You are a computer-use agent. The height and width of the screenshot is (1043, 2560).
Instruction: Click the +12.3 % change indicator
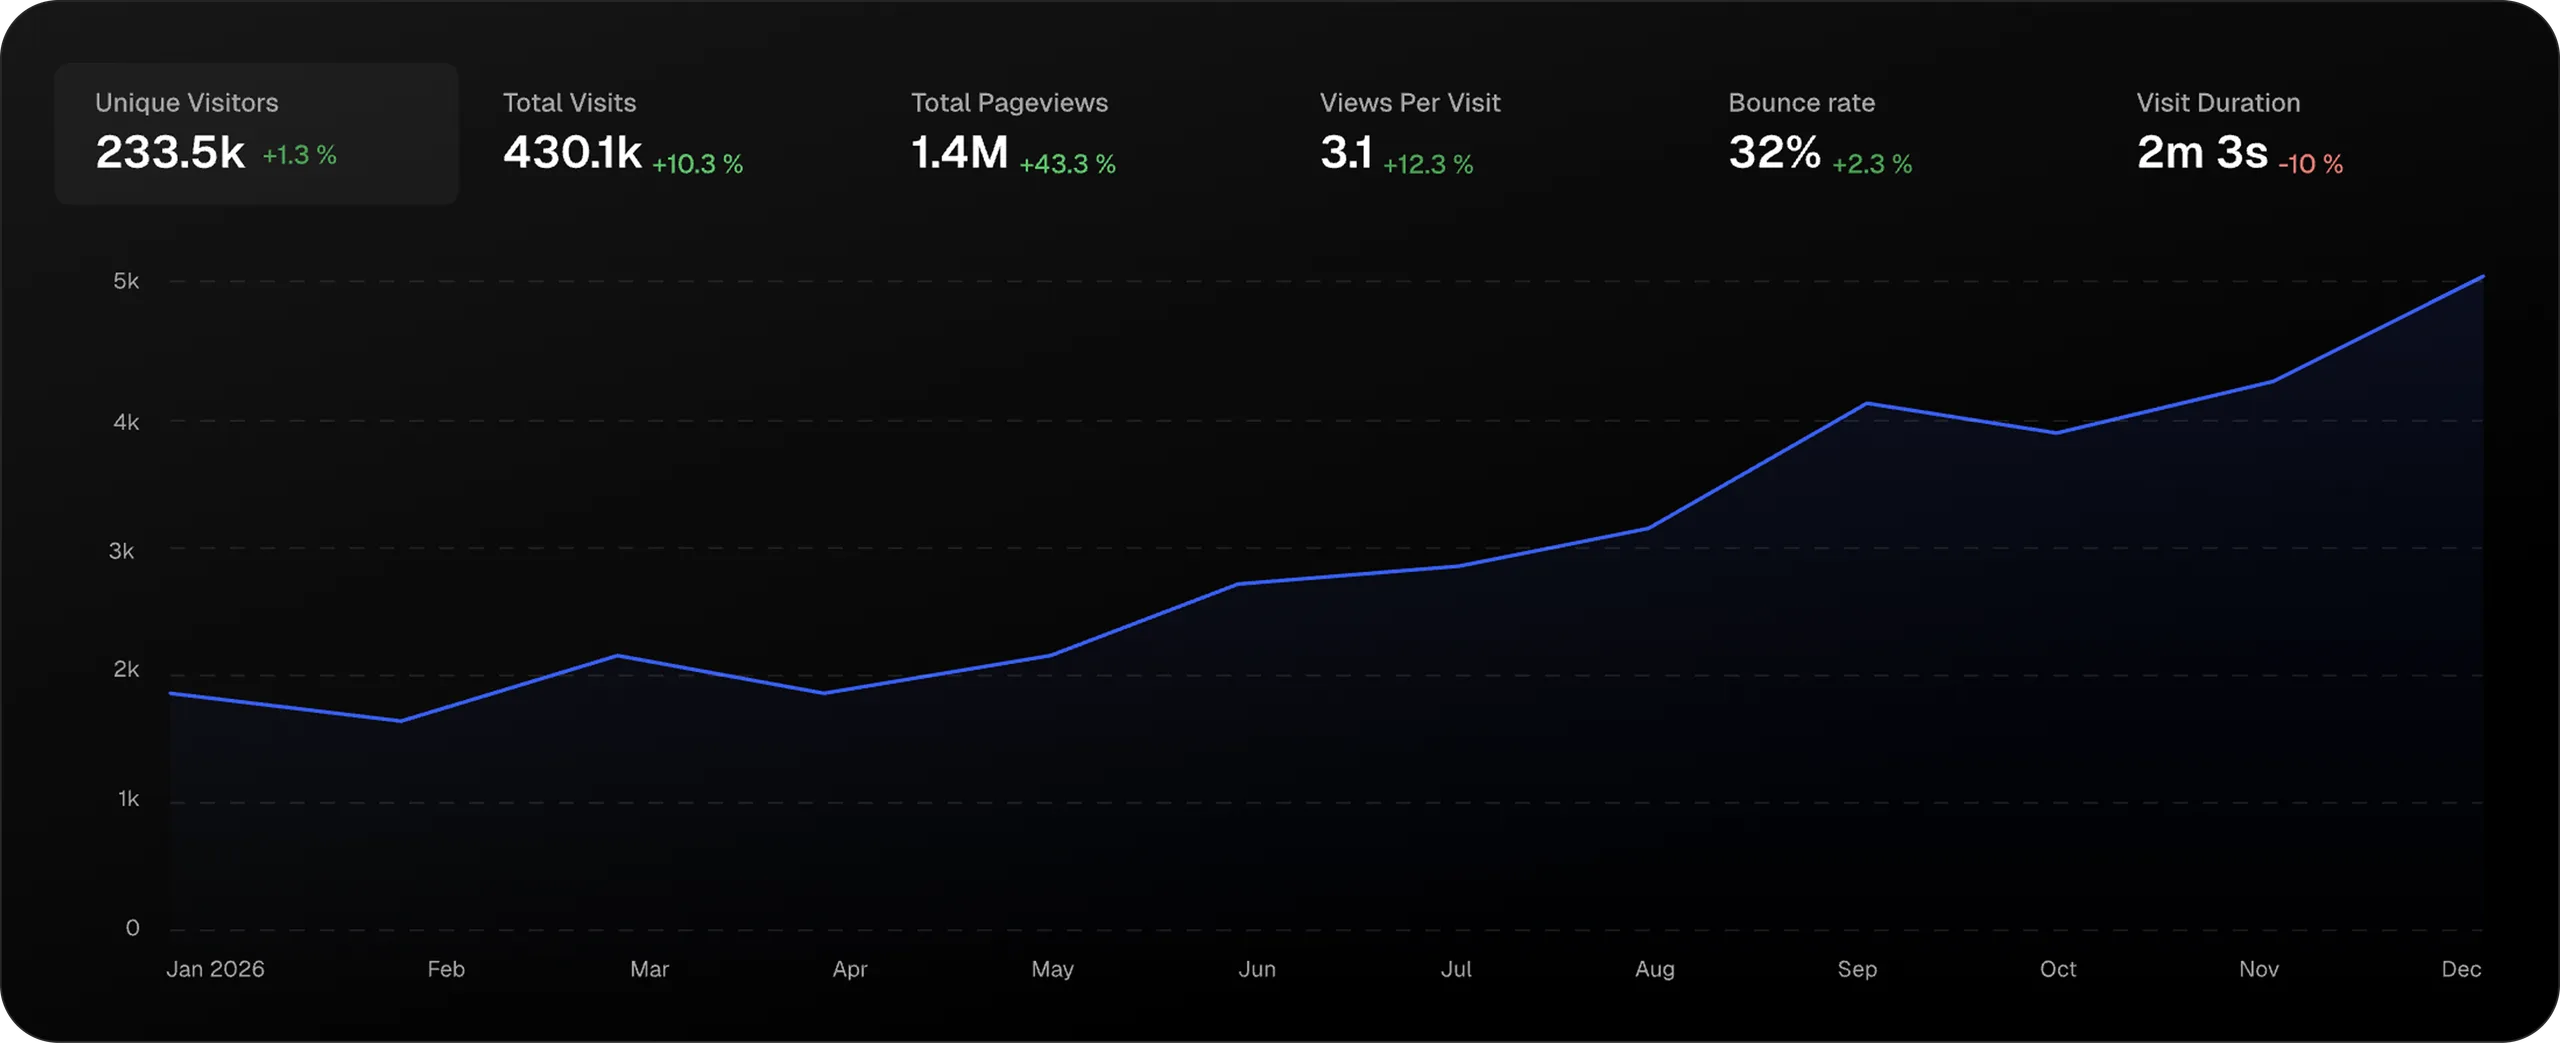tap(1428, 164)
